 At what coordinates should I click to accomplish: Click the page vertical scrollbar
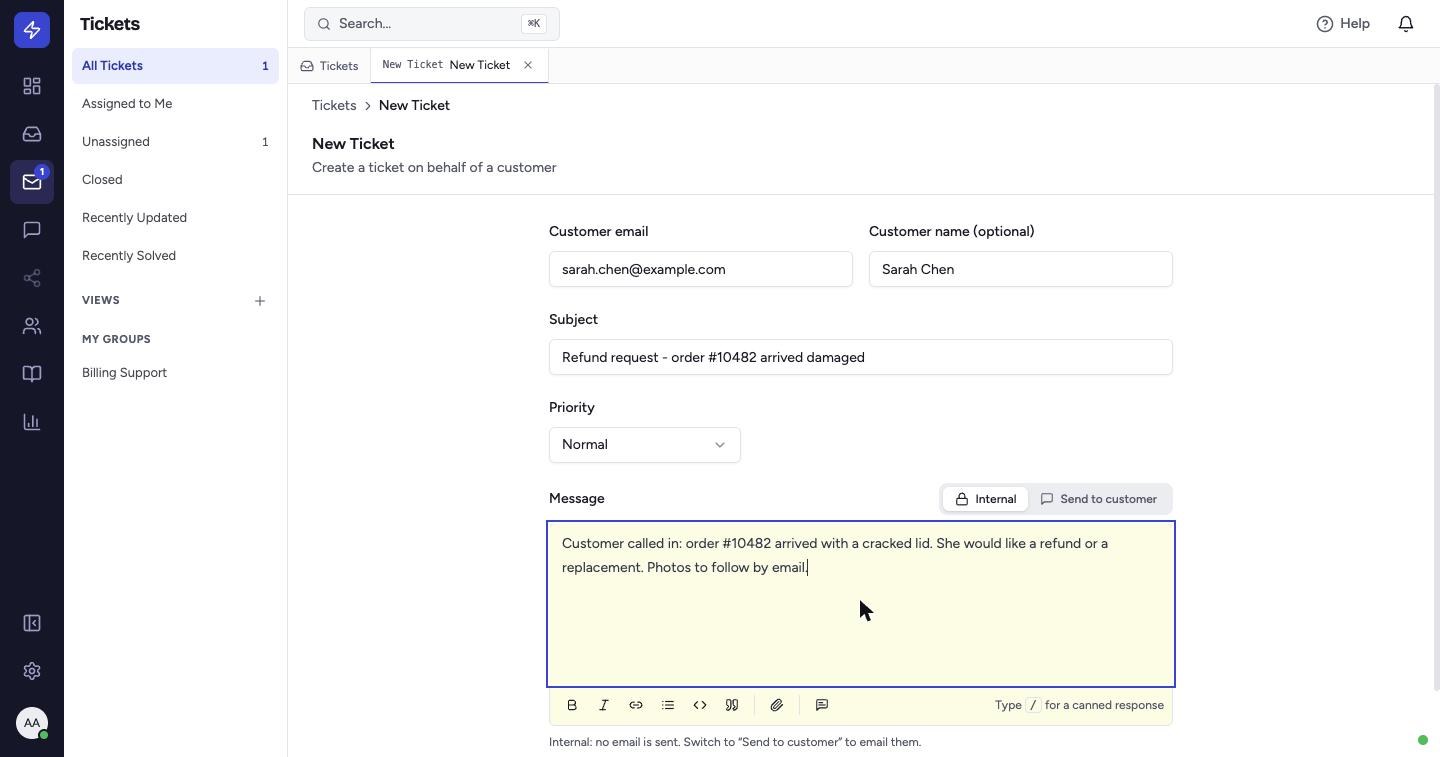(1436, 387)
